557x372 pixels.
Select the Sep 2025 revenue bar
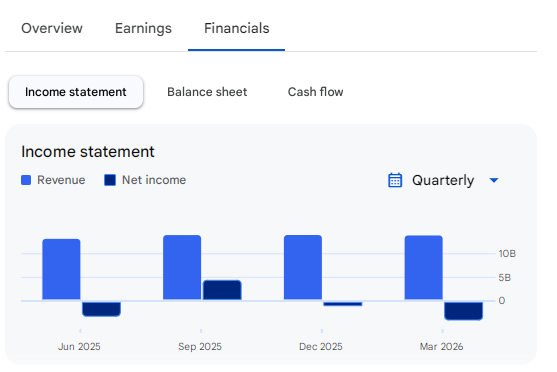click(x=182, y=268)
